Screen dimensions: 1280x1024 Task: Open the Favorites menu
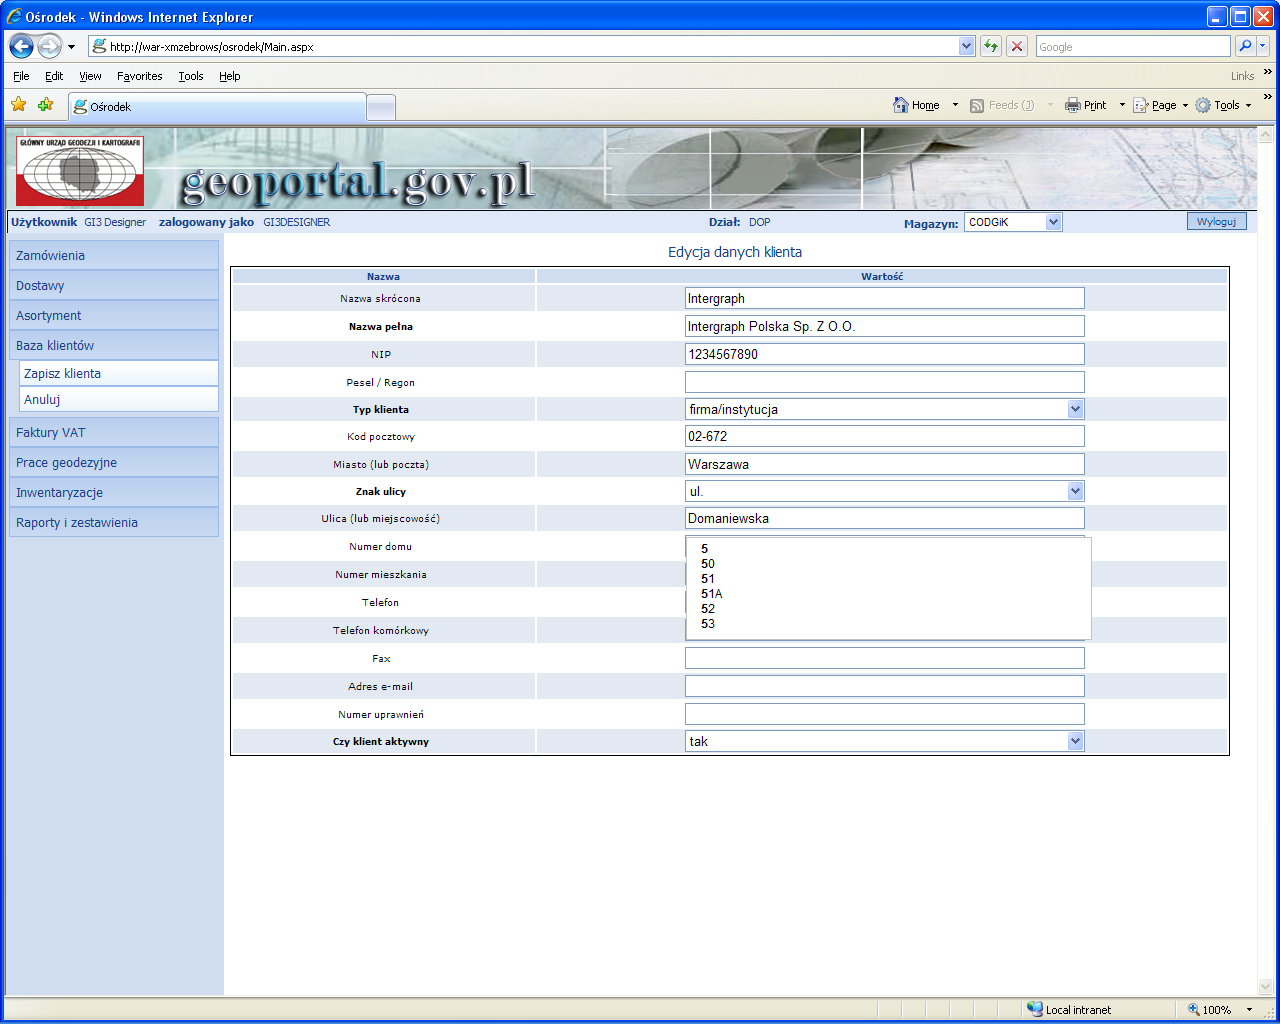139,76
